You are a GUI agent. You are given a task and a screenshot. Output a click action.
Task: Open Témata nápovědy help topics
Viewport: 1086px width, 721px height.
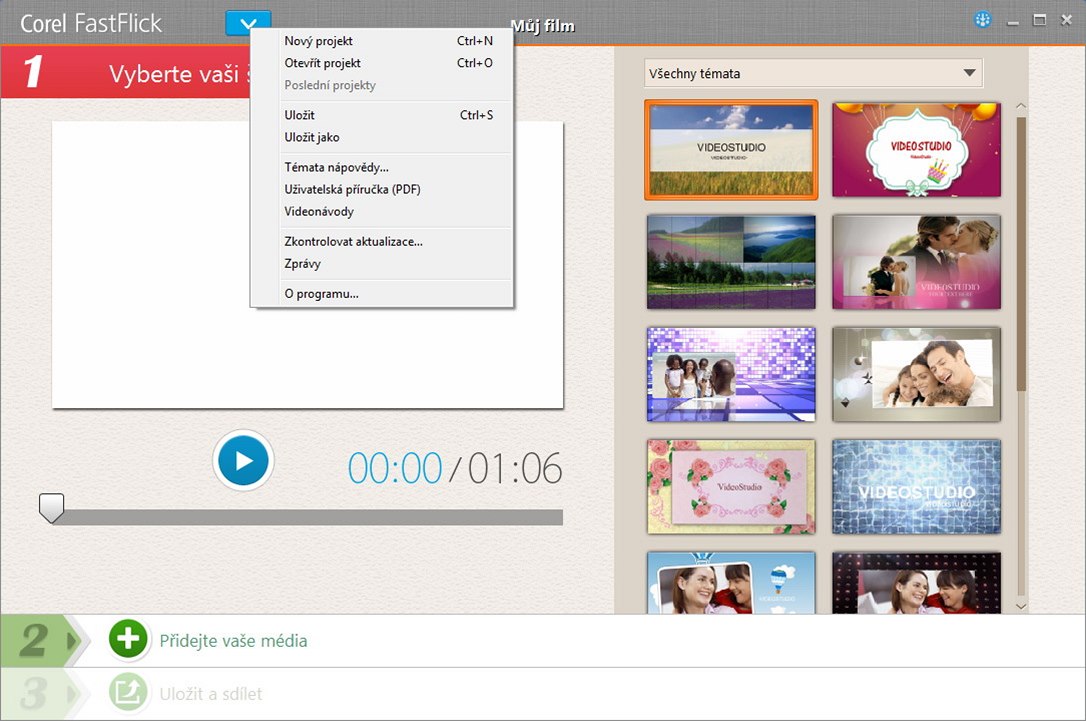(337, 167)
